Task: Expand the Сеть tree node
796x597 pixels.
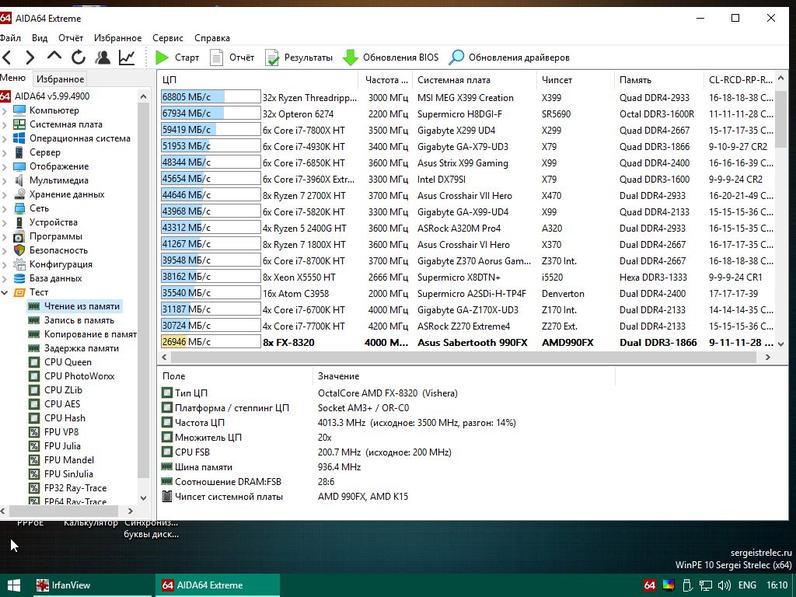Action: (x=5, y=208)
